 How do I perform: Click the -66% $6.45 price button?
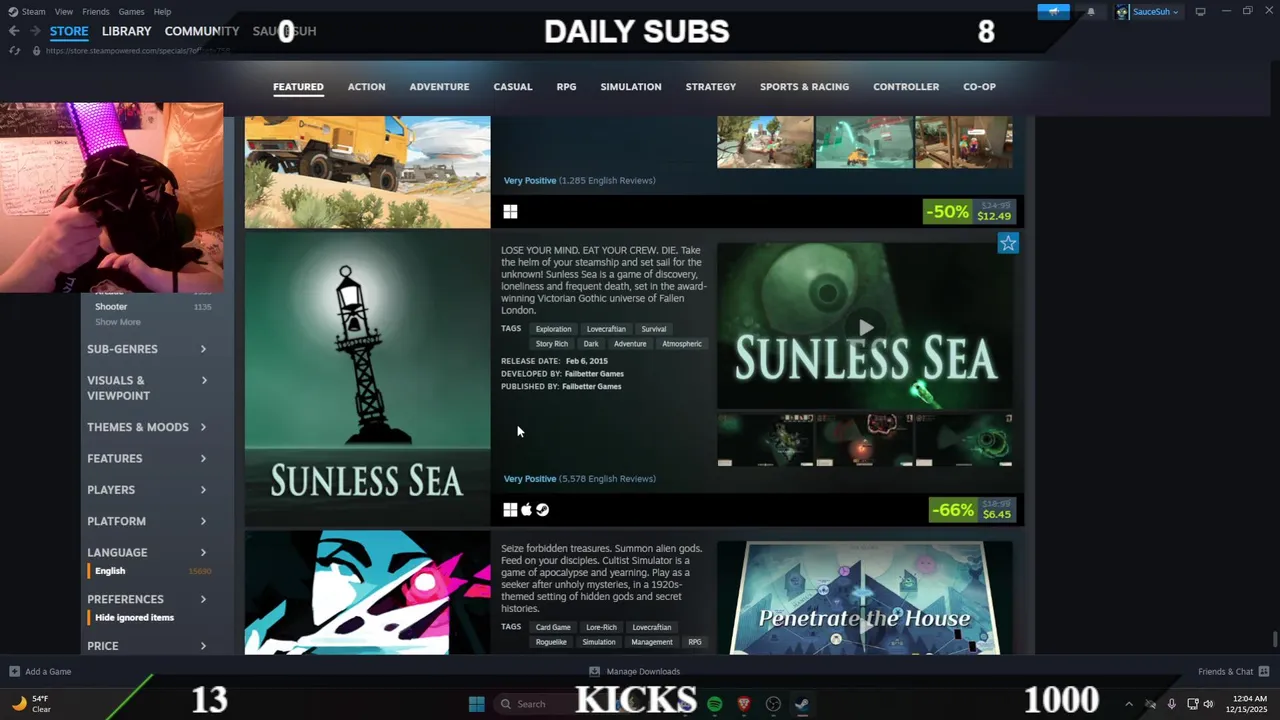[x=971, y=510]
